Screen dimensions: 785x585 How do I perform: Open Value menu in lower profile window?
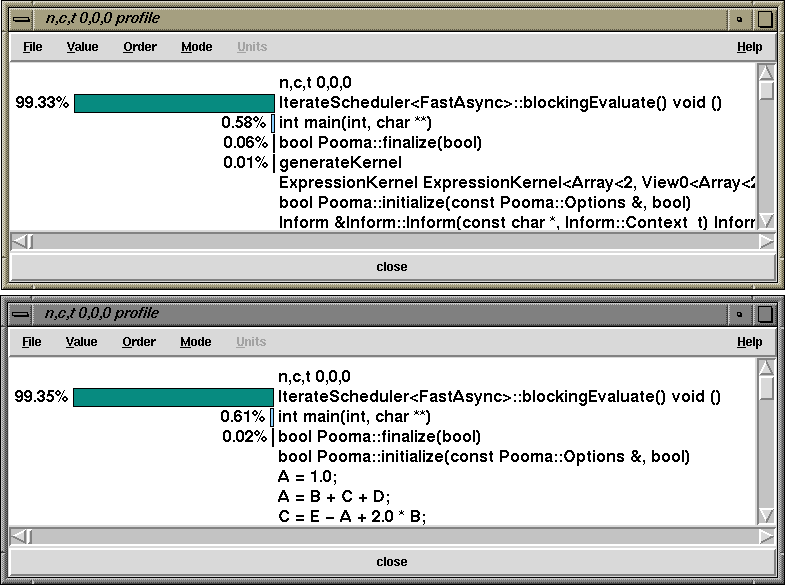coord(81,342)
